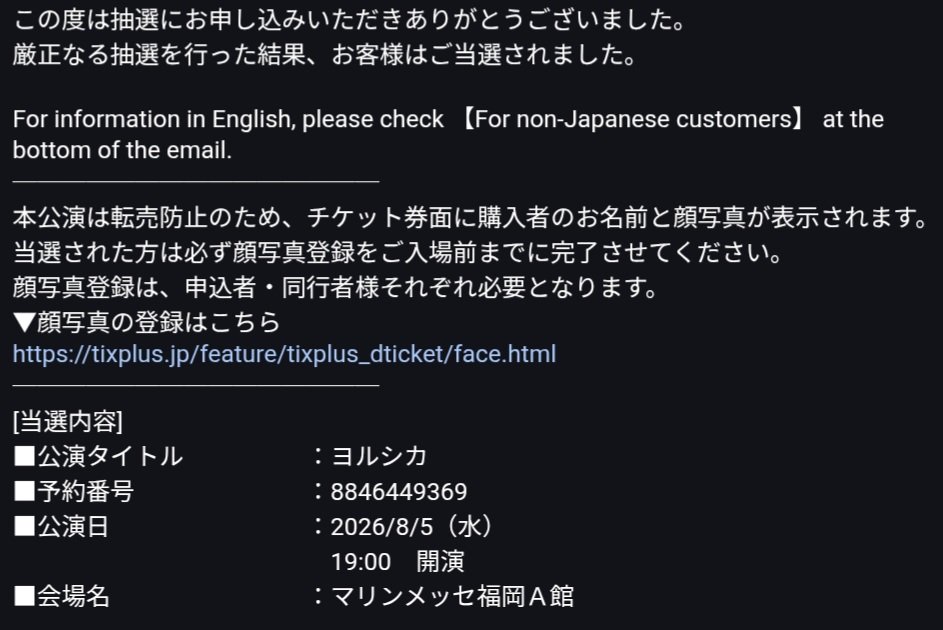Click the line starting 本公演は転売防止のため
Viewport: 943px width, 630px height.
pos(466,216)
